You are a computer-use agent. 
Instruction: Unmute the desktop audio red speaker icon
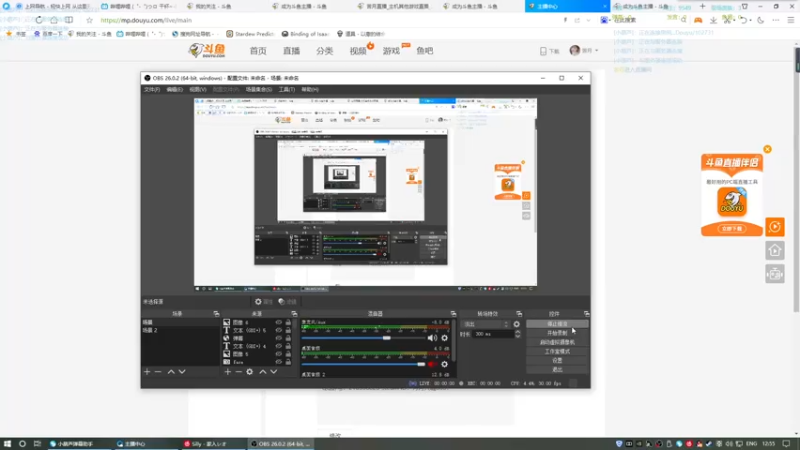432,364
